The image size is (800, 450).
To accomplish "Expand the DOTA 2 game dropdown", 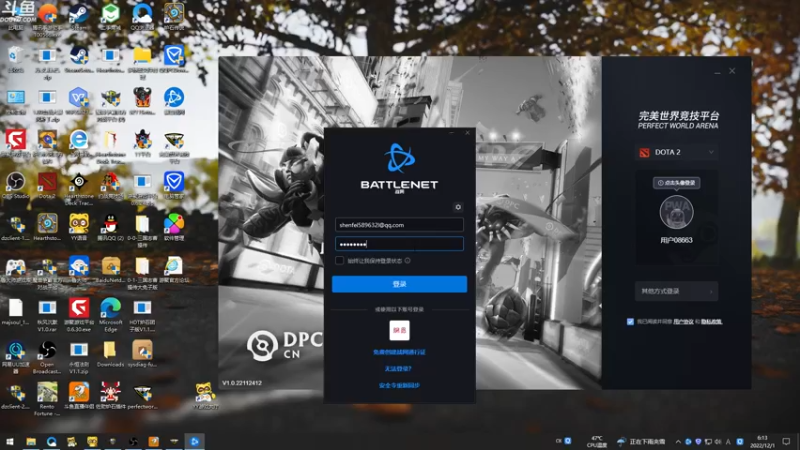I will tap(676, 152).
